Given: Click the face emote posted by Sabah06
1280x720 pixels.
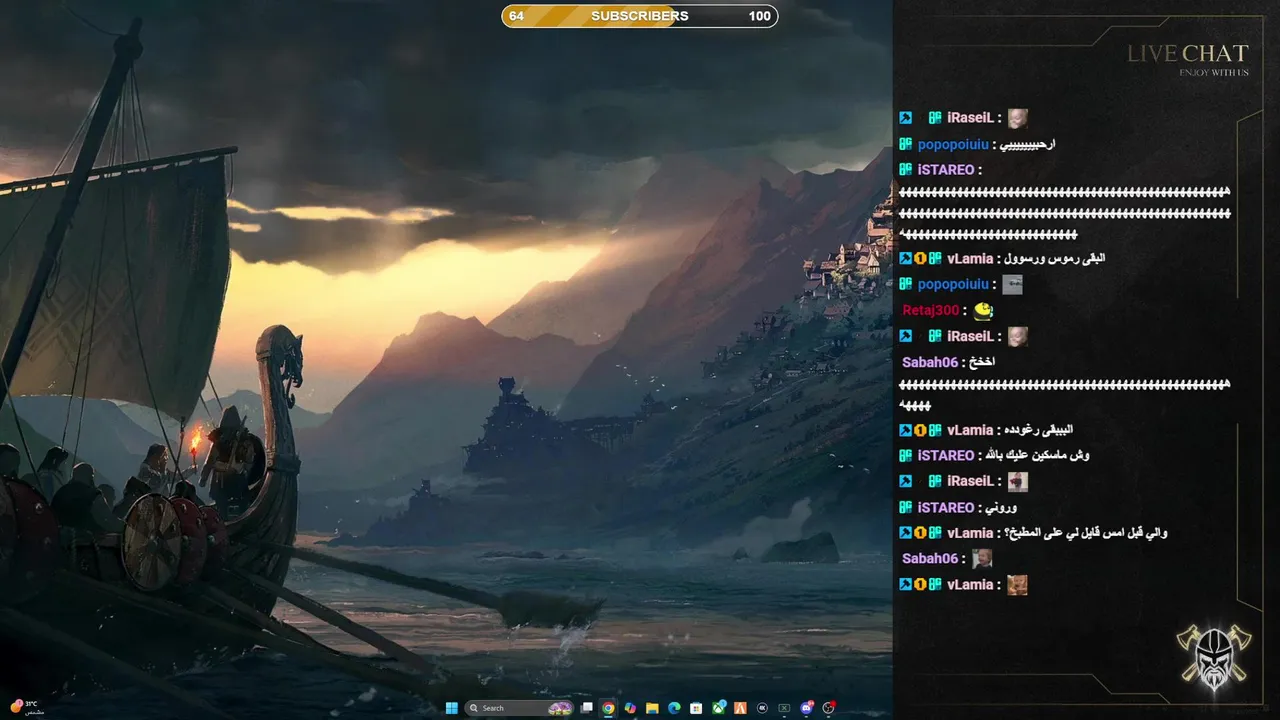Looking at the screenshot, I should (982, 559).
